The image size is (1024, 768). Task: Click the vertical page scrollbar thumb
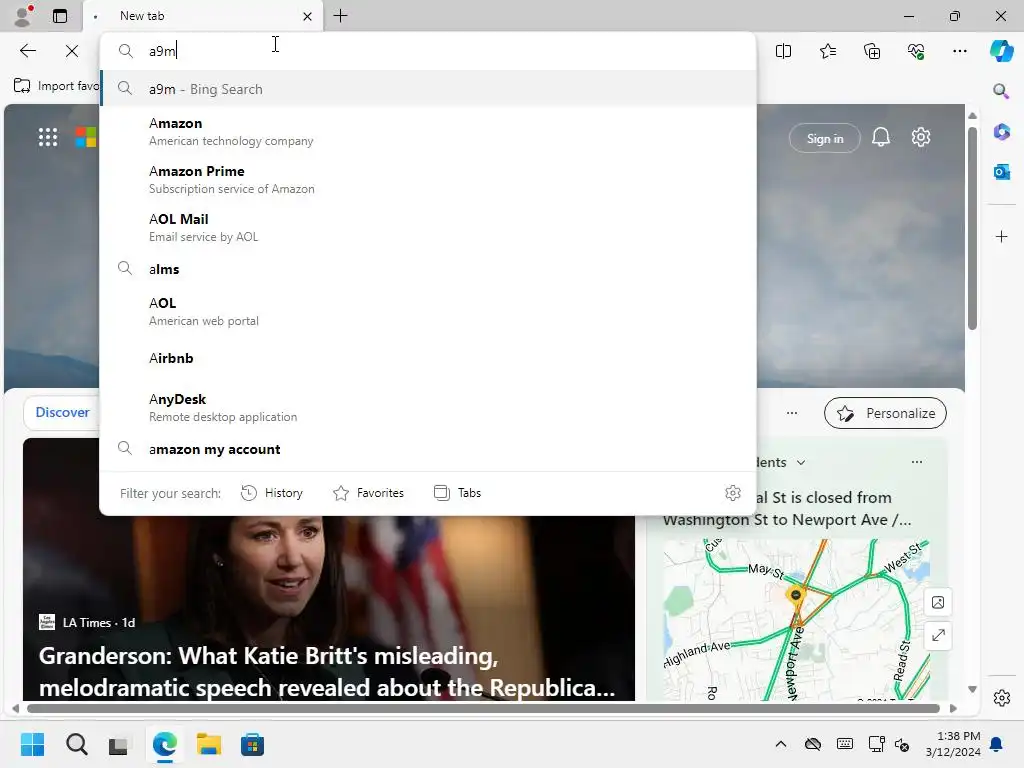[972, 229]
